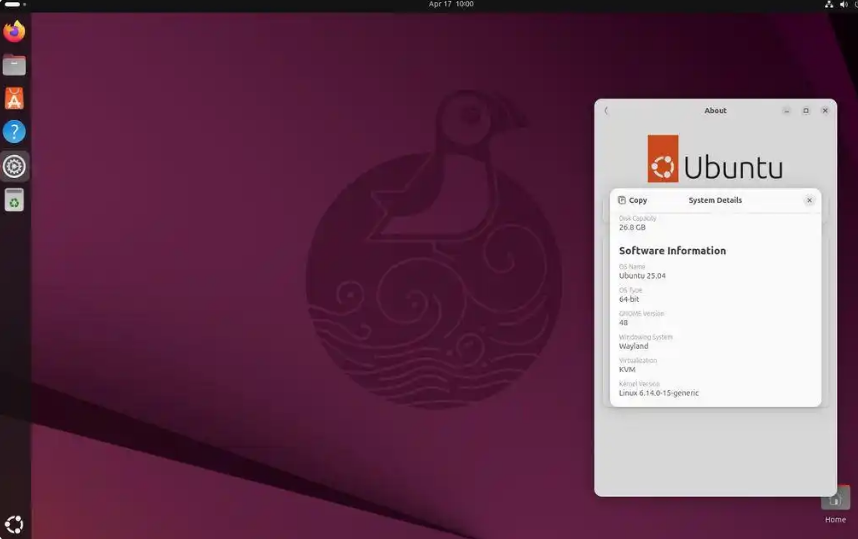858x539 pixels.
Task: Select the 'Linux 6.14.0-15-generic' kernel value
Action: [x=659, y=393]
